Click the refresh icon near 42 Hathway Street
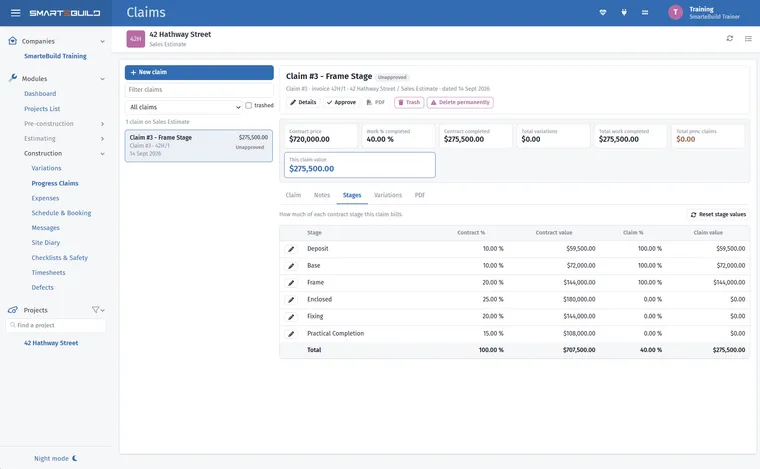 tap(729, 38)
